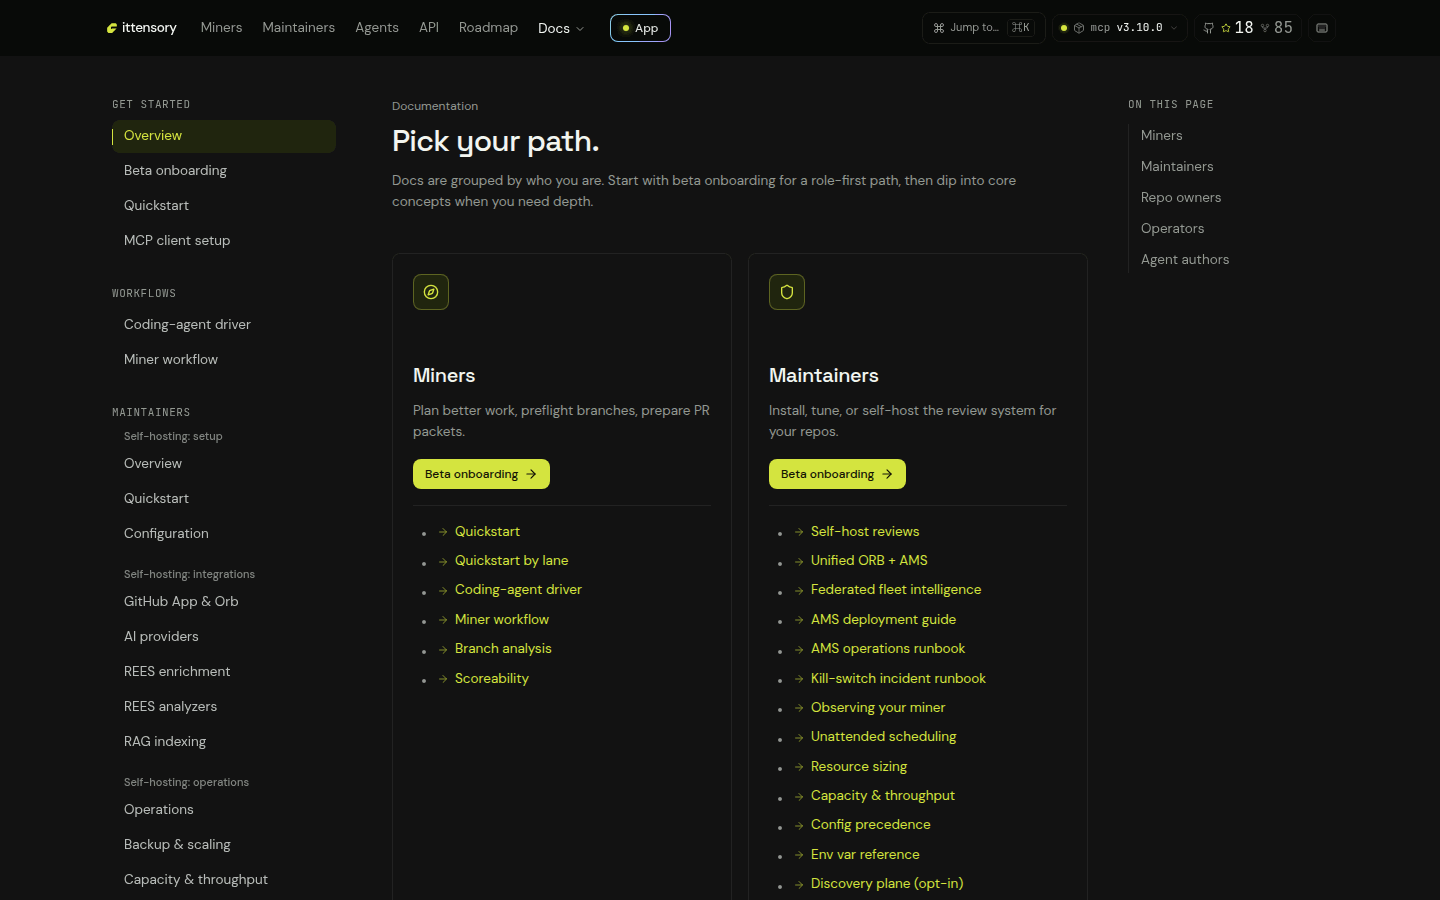Click the arrow icon beside Resource sizing

coord(799,767)
